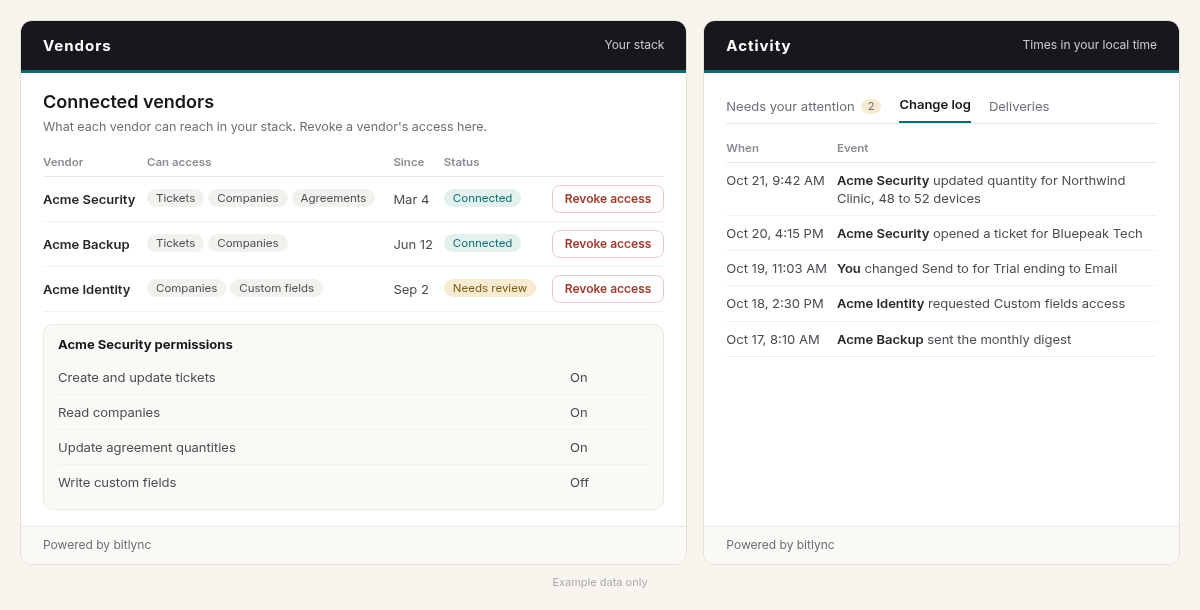Select the Acme Backup vendor name

[86, 244]
